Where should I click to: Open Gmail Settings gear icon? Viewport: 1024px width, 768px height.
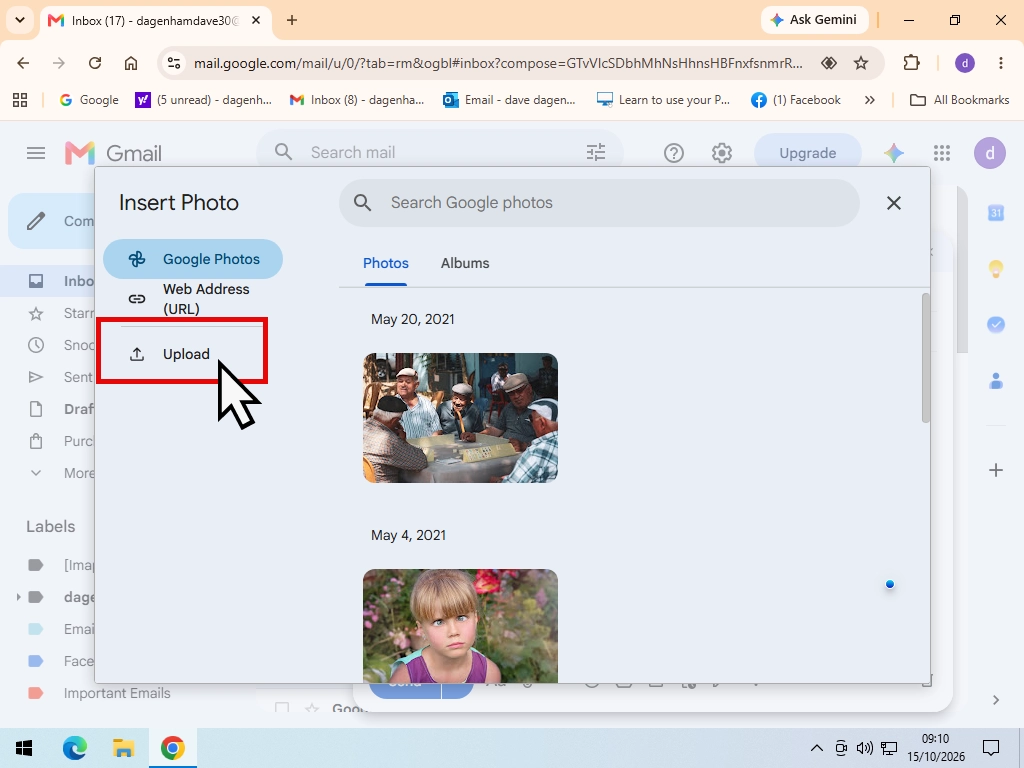tap(722, 153)
